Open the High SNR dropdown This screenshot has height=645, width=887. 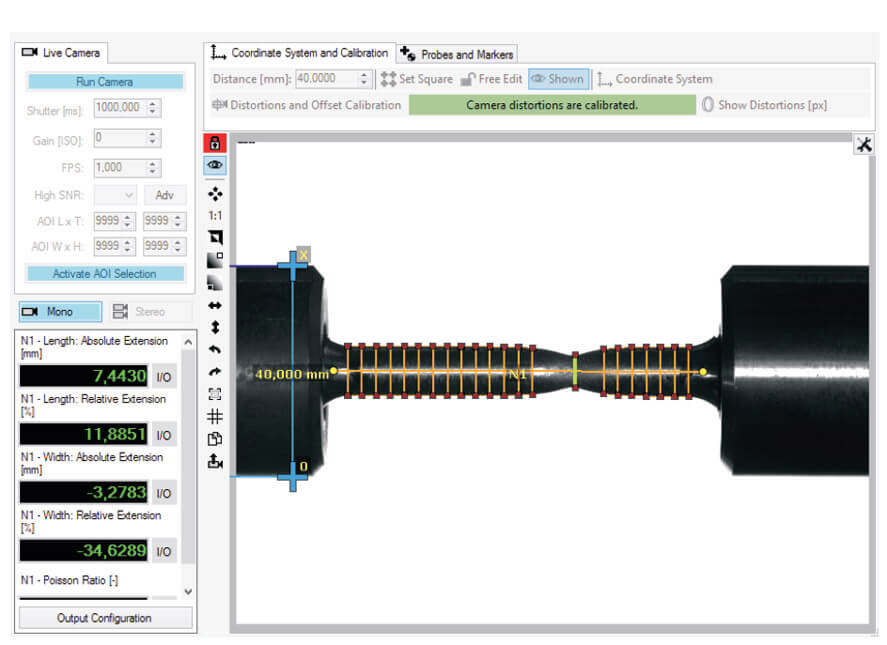click(x=115, y=195)
